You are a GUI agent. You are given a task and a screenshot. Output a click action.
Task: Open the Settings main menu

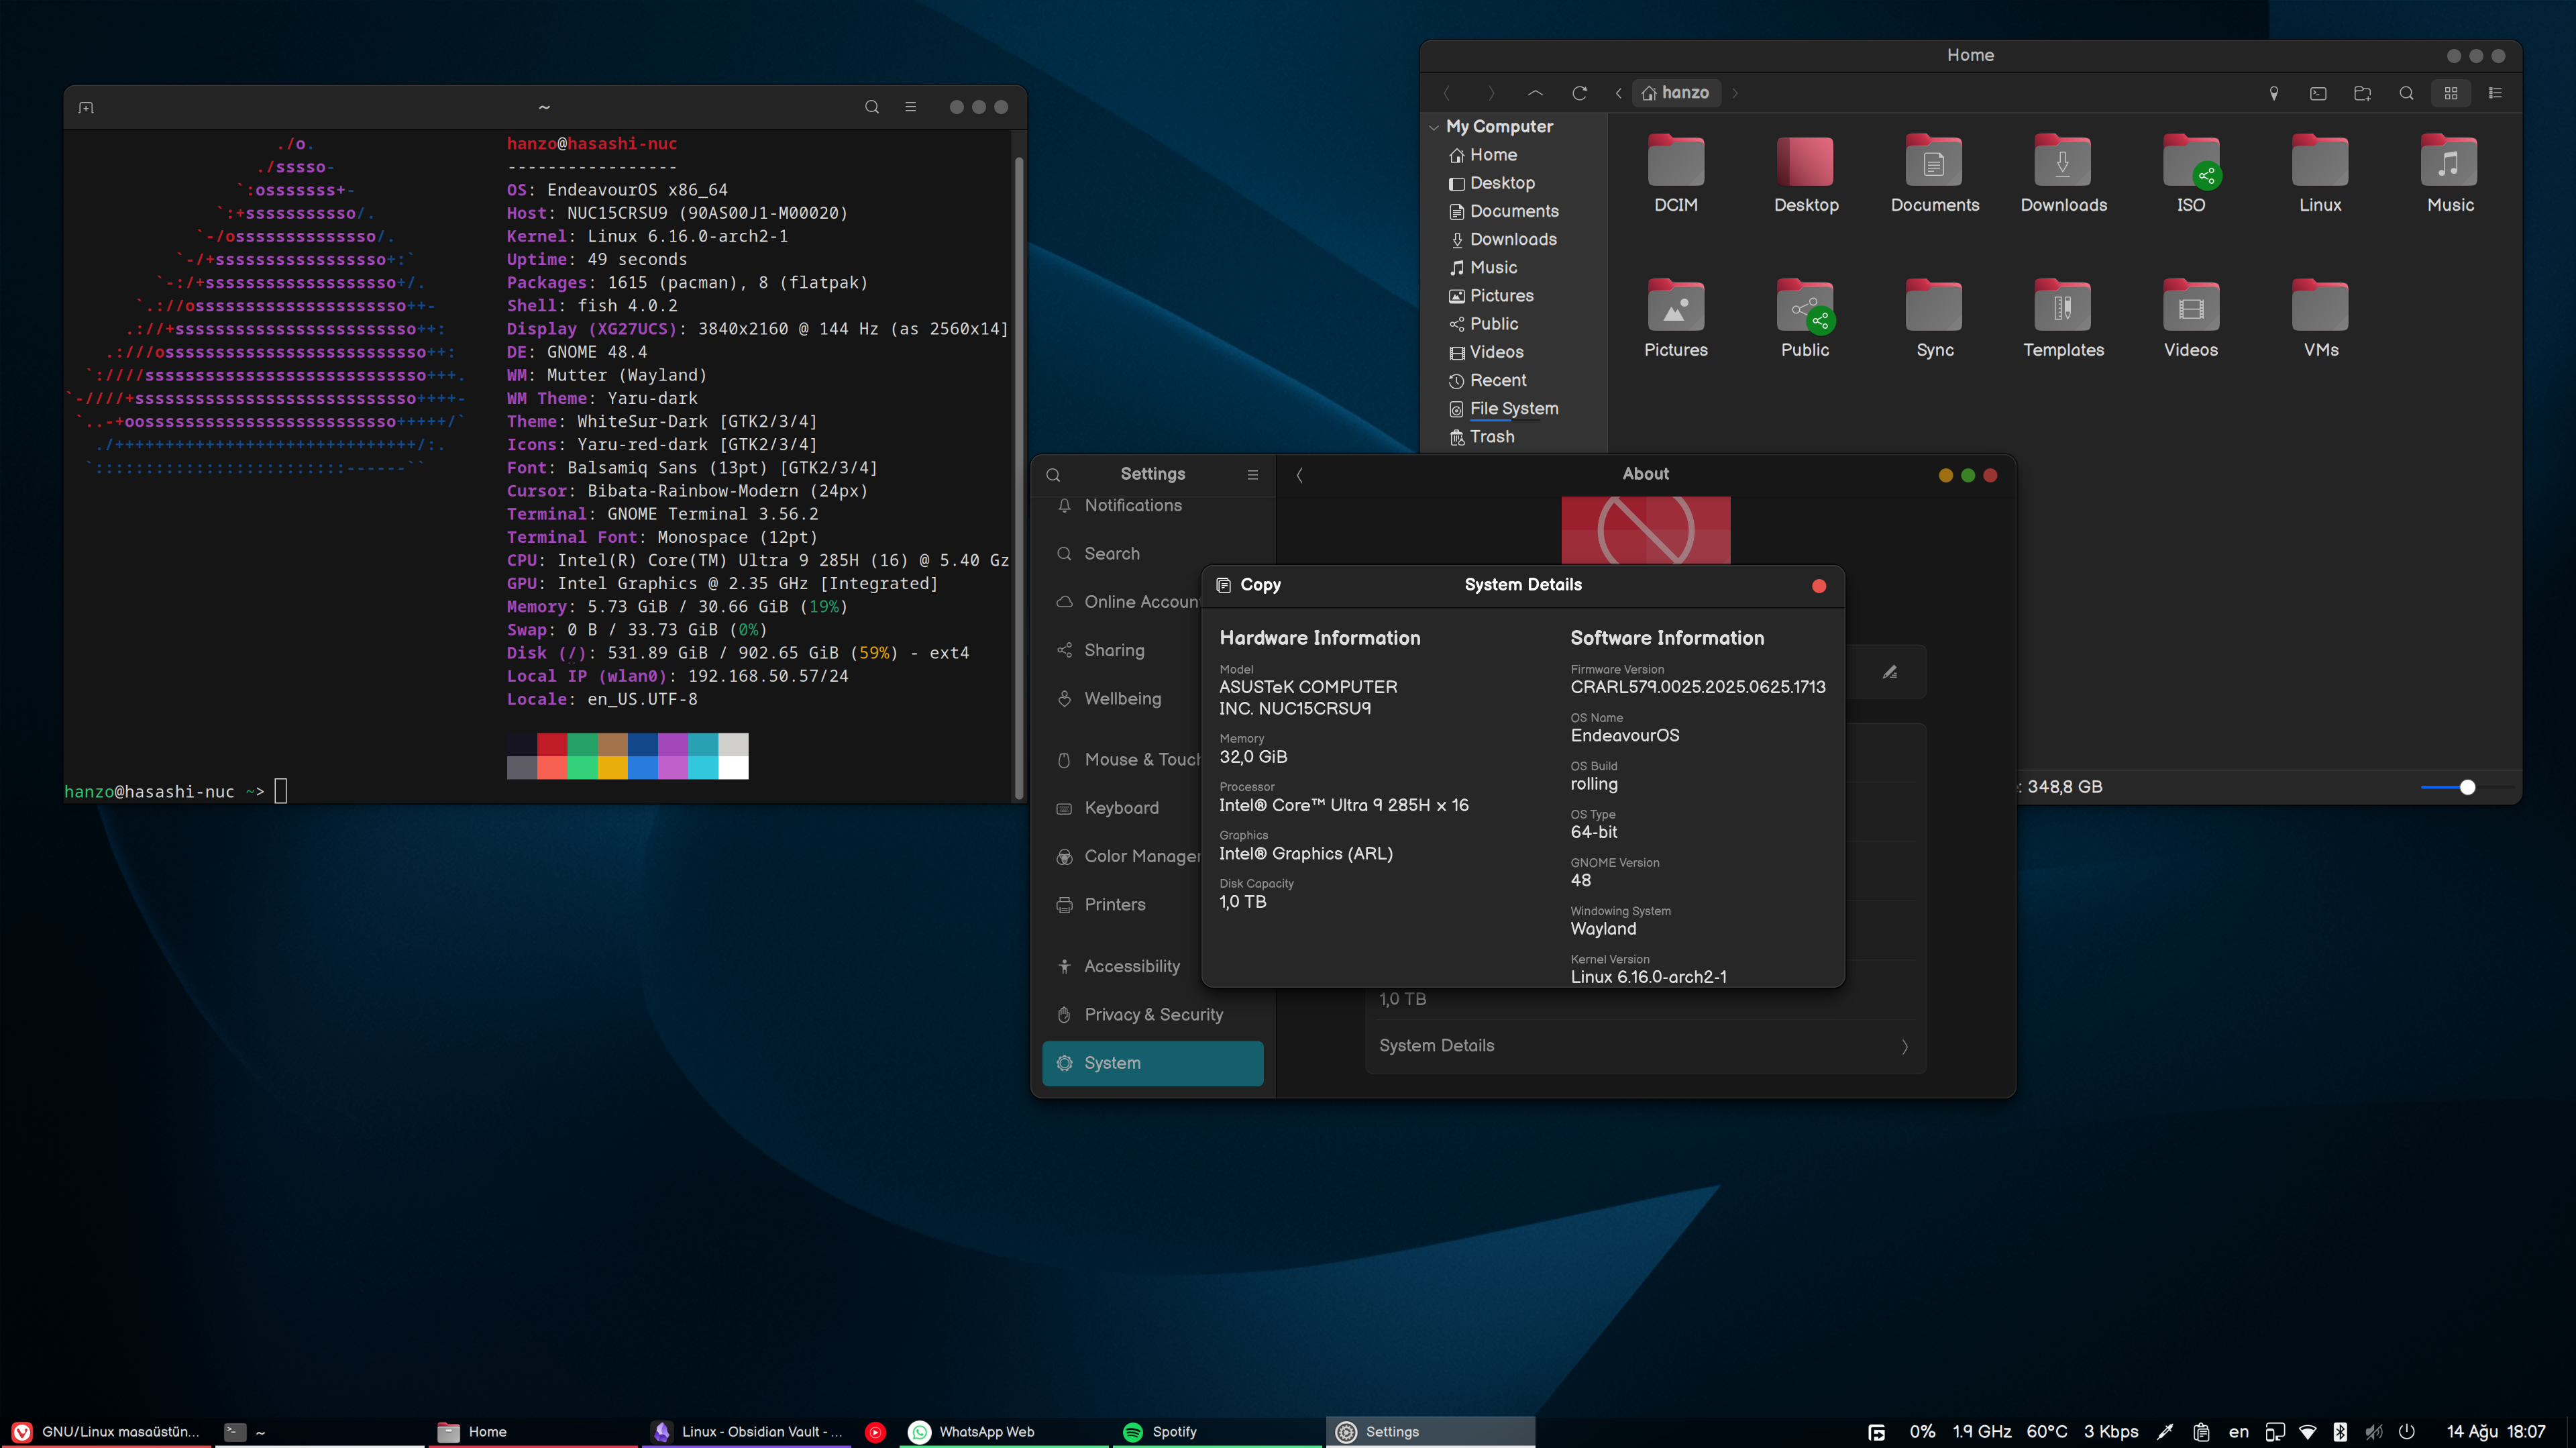pos(1252,475)
